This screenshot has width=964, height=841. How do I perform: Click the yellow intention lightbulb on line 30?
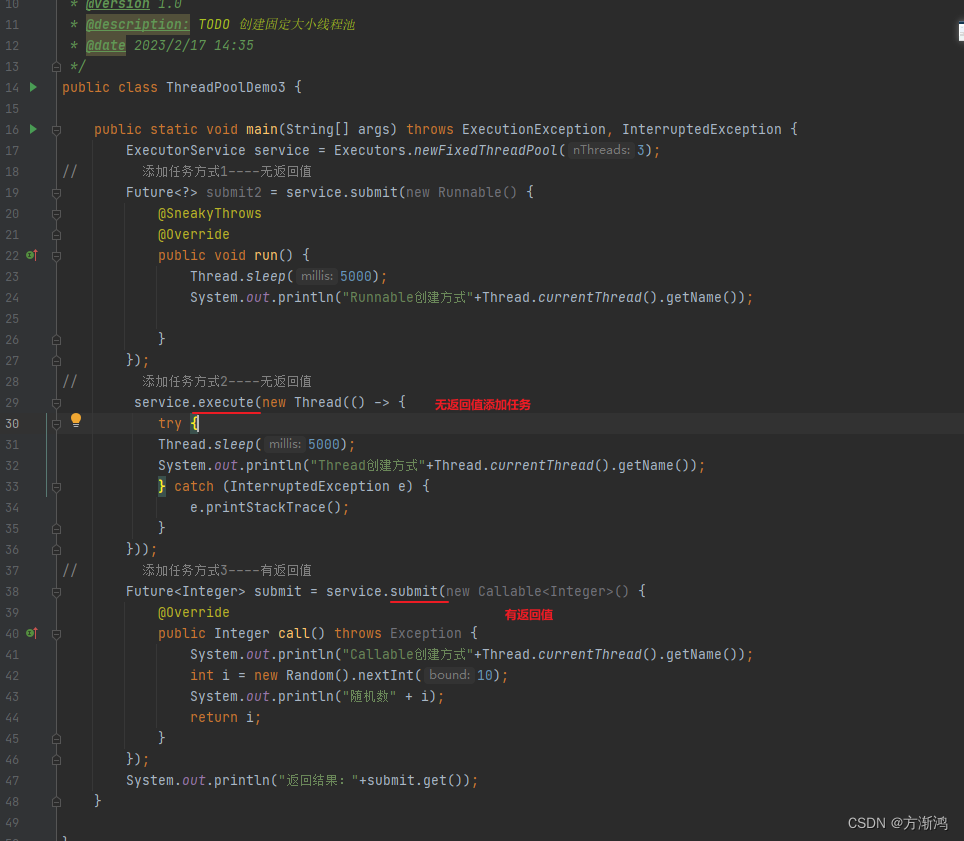point(76,420)
